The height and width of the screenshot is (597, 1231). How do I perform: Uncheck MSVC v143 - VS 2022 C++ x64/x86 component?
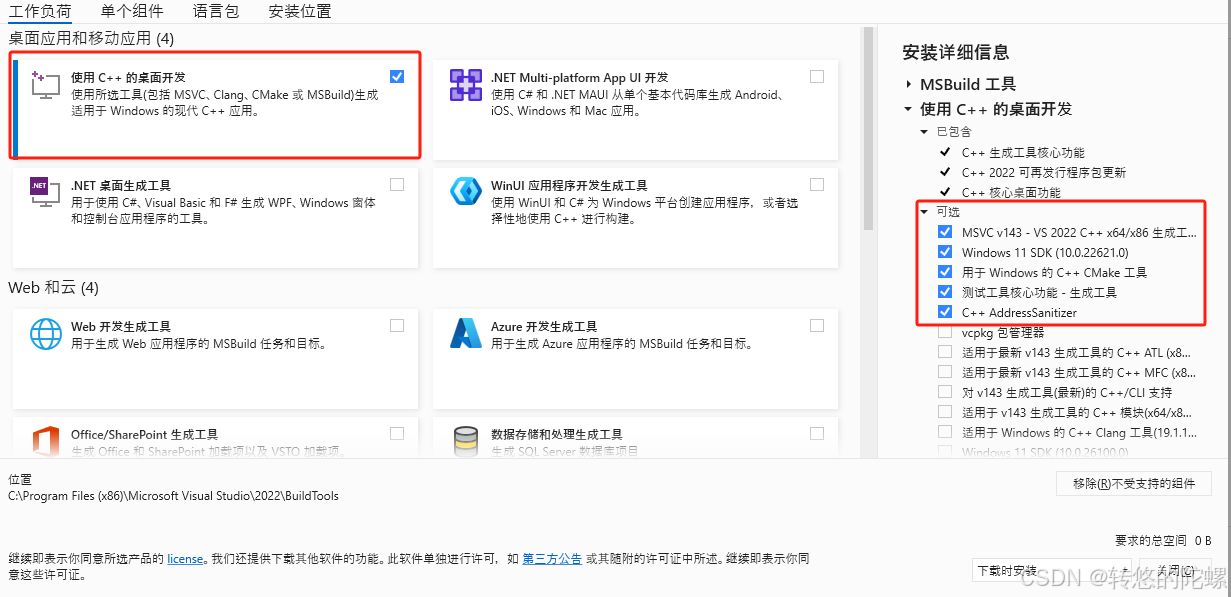(x=945, y=232)
